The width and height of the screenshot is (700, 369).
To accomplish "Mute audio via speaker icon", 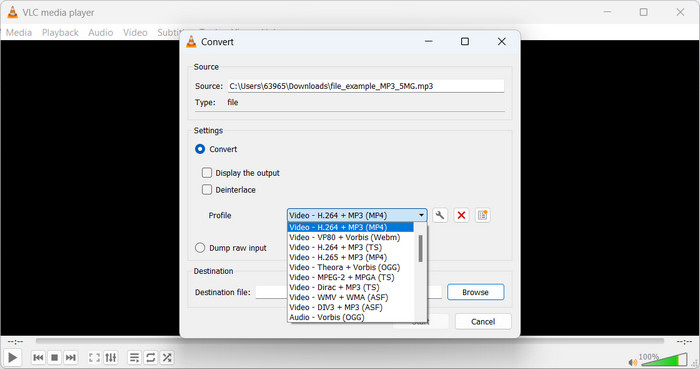I will click(x=632, y=362).
